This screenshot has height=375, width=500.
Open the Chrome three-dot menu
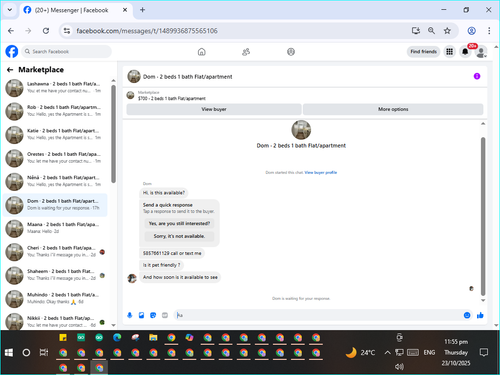pyautogui.click(x=489, y=31)
